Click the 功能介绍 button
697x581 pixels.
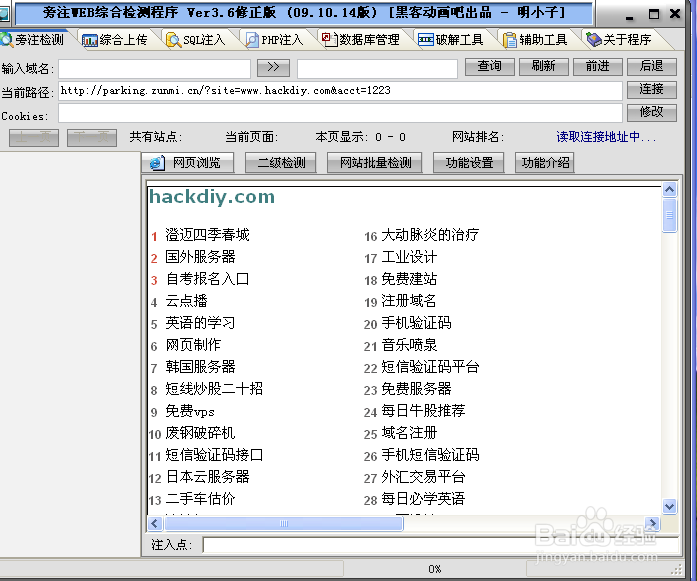click(x=545, y=163)
